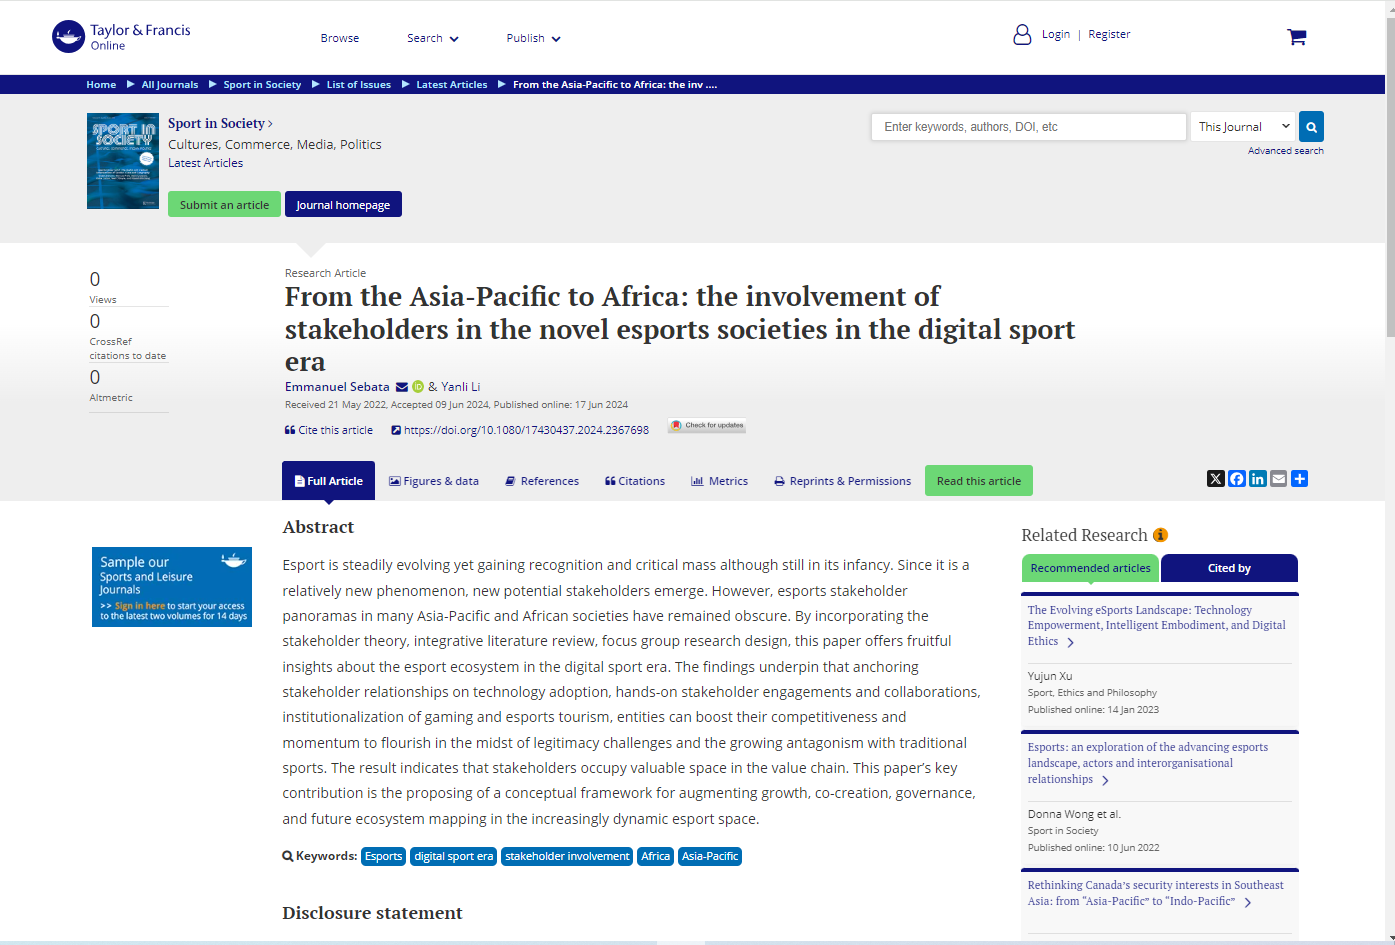Click the blue plus more-sharing icon
Image resolution: width=1395 pixels, height=945 pixels.
tap(1300, 479)
